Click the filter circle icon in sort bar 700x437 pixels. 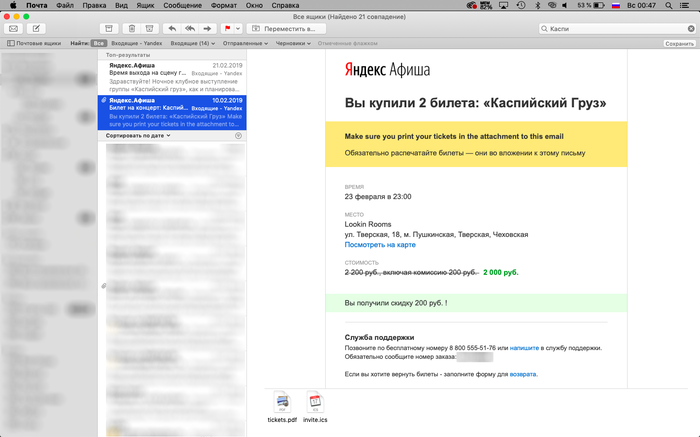click(238, 135)
